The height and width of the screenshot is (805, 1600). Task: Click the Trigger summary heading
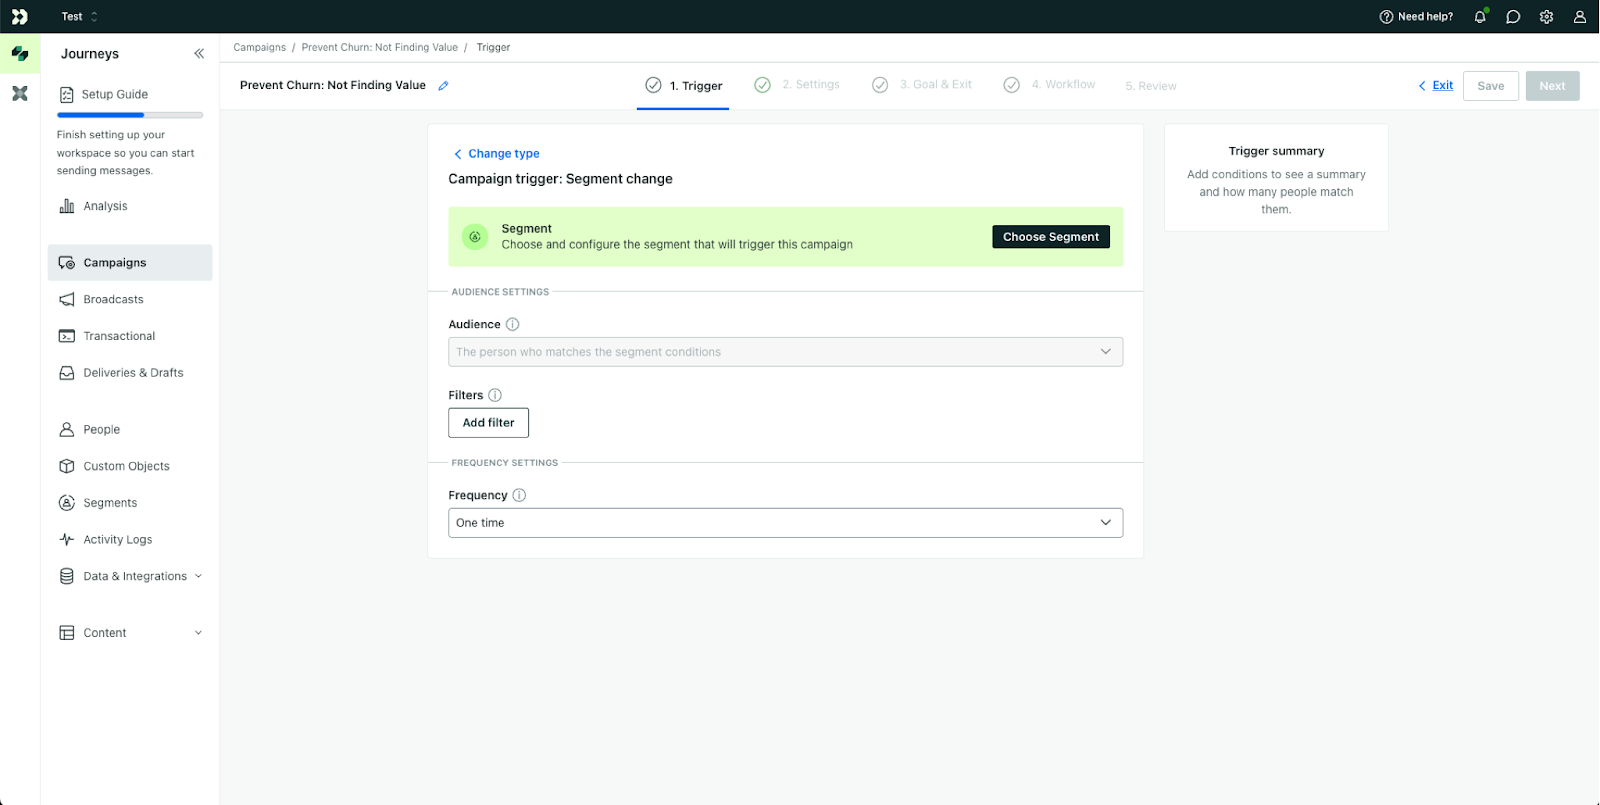point(1276,152)
